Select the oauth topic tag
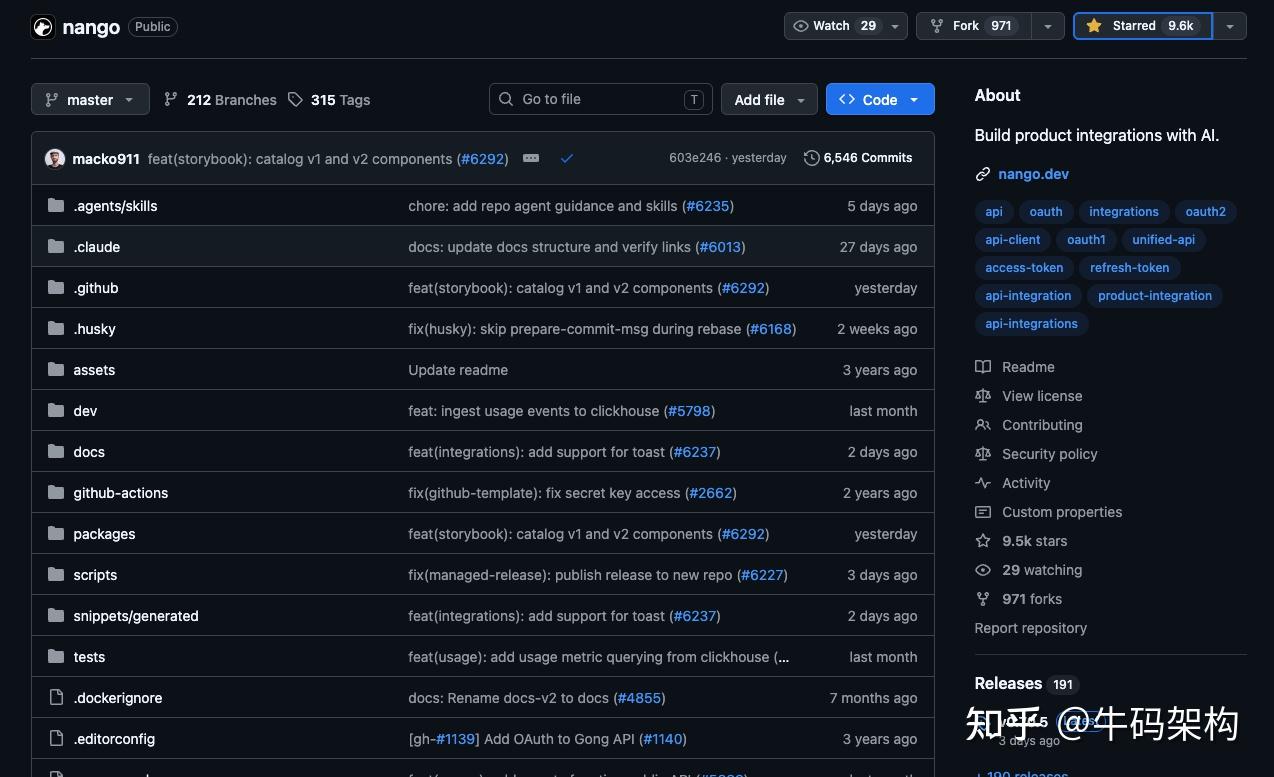The image size is (1274, 777). pos(1046,212)
